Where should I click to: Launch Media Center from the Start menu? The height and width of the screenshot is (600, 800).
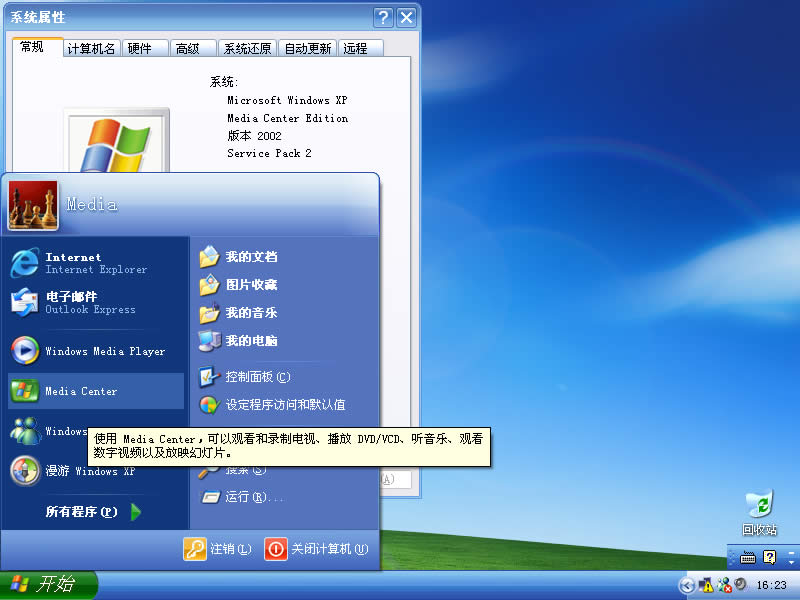96,391
